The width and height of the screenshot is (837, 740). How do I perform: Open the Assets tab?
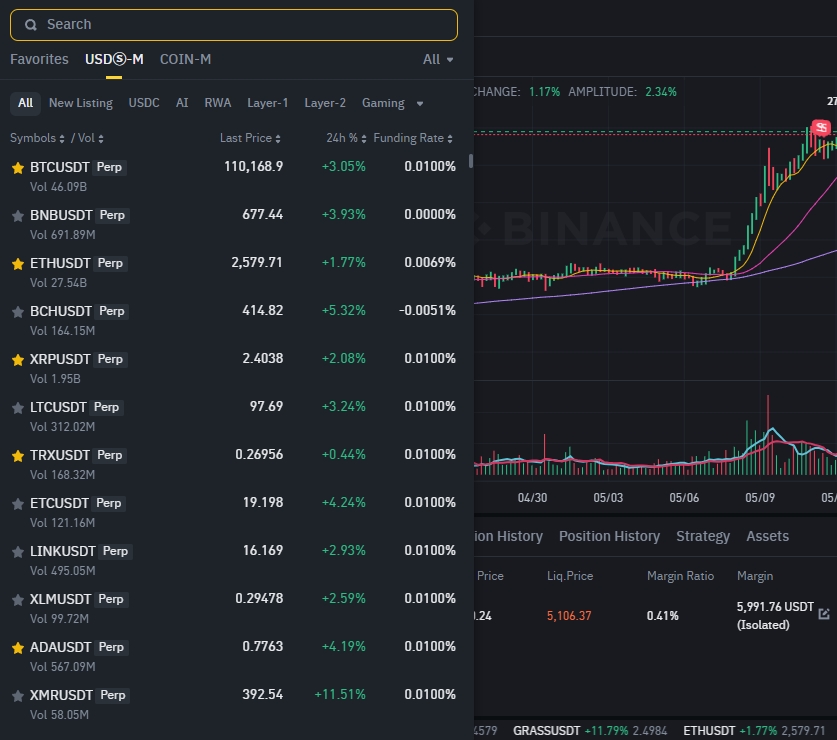[x=767, y=536]
